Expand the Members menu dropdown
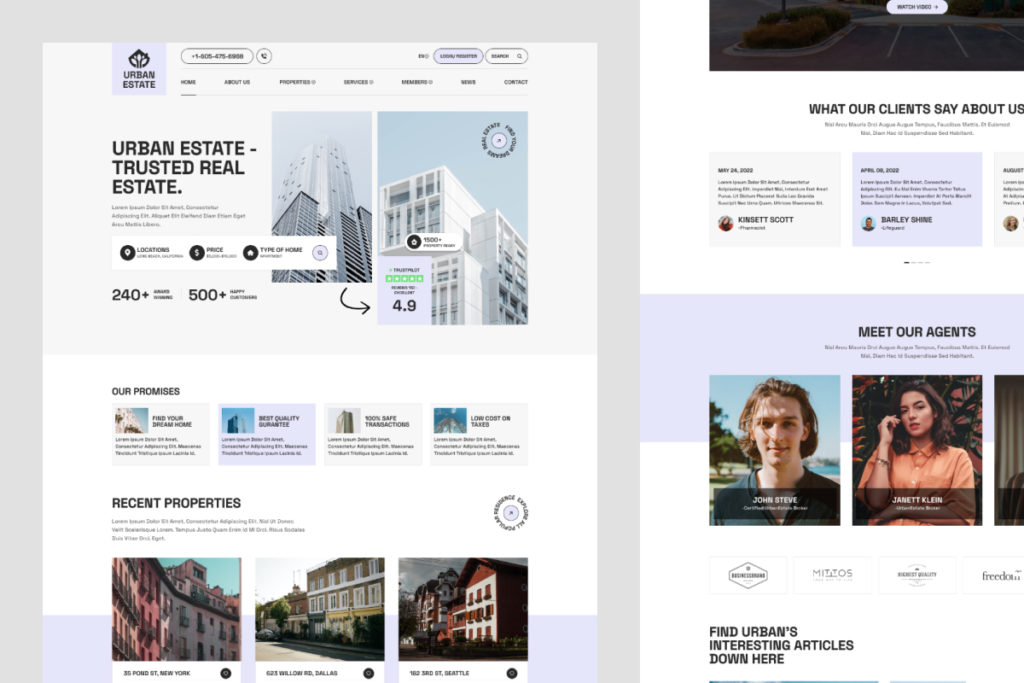 [417, 82]
